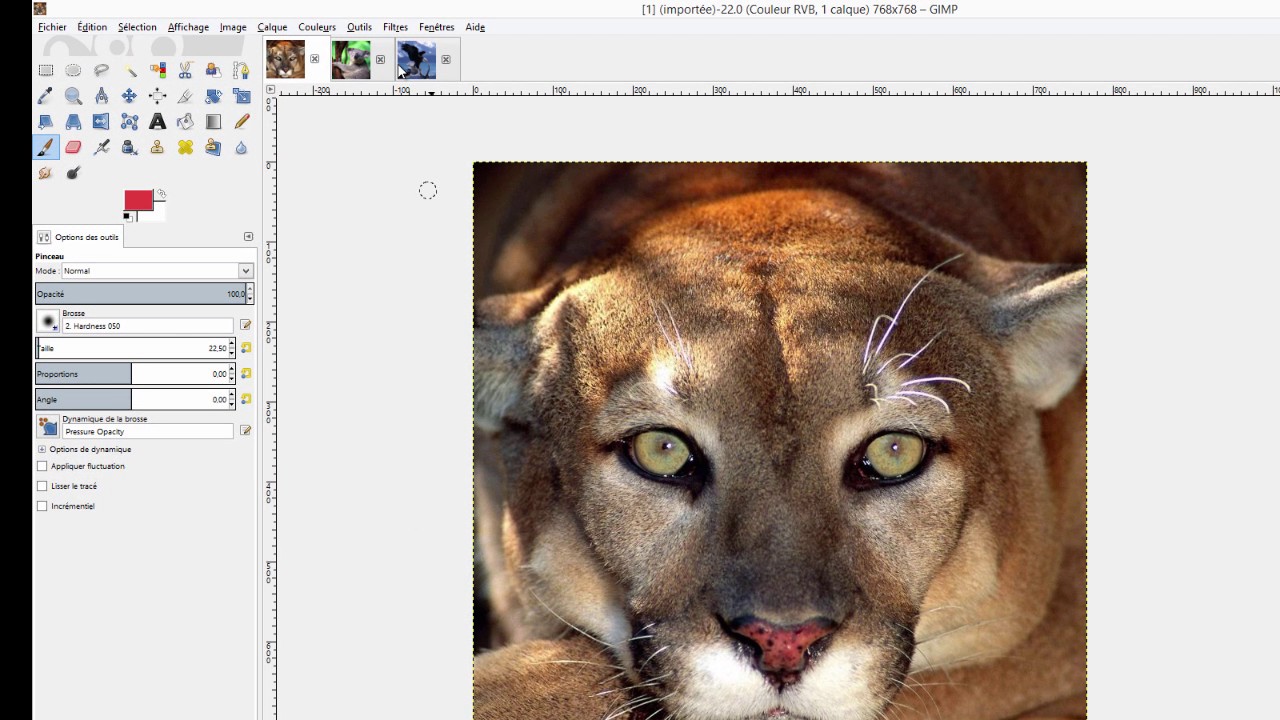This screenshot has height=720, width=1280.
Task: Select the Perspective Clone tool
Action: coord(213,148)
